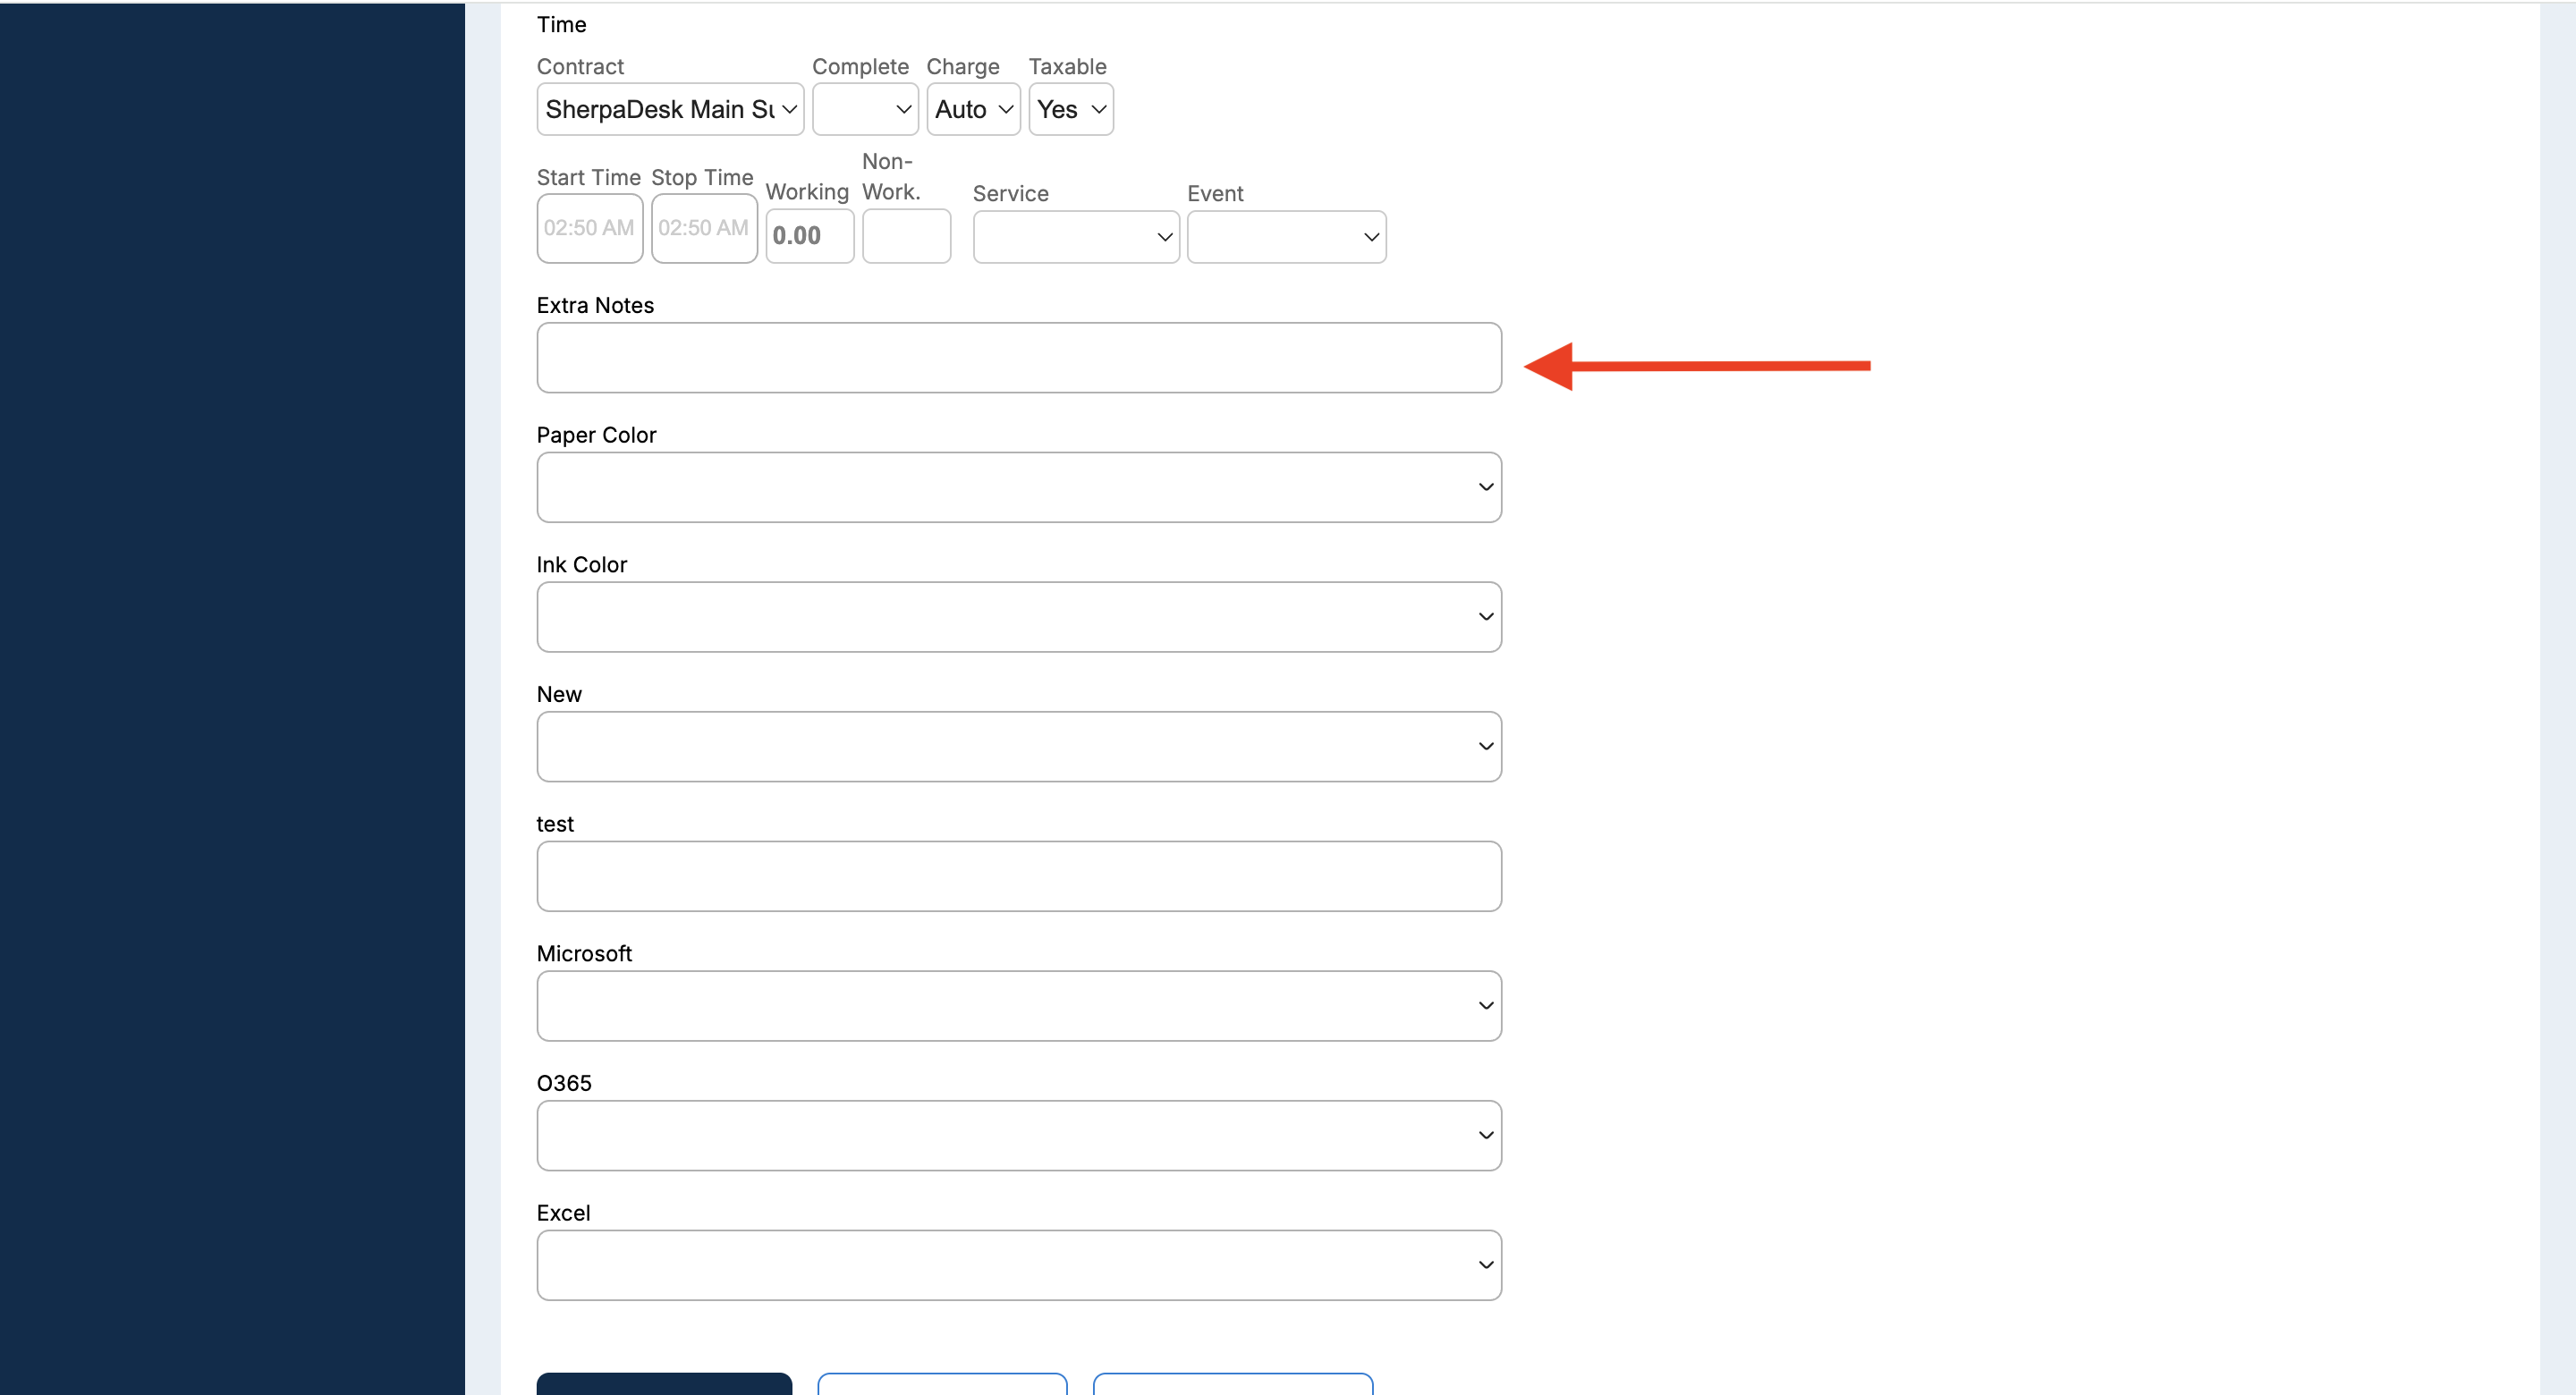Click the Start Time field
2576x1395 pixels.
pyautogui.click(x=589, y=228)
